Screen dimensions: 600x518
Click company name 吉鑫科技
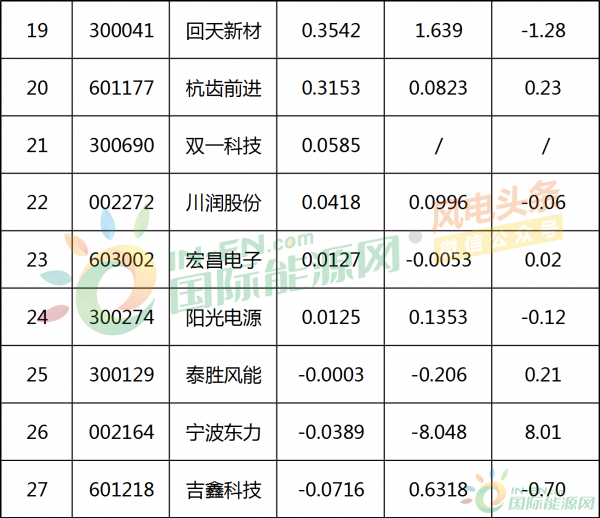click(x=223, y=490)
